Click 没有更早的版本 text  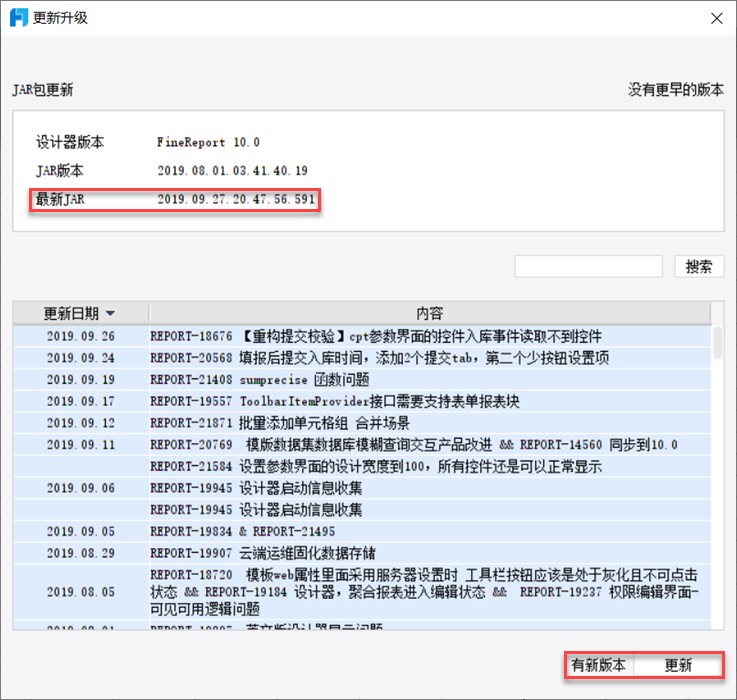pos(675,89)
